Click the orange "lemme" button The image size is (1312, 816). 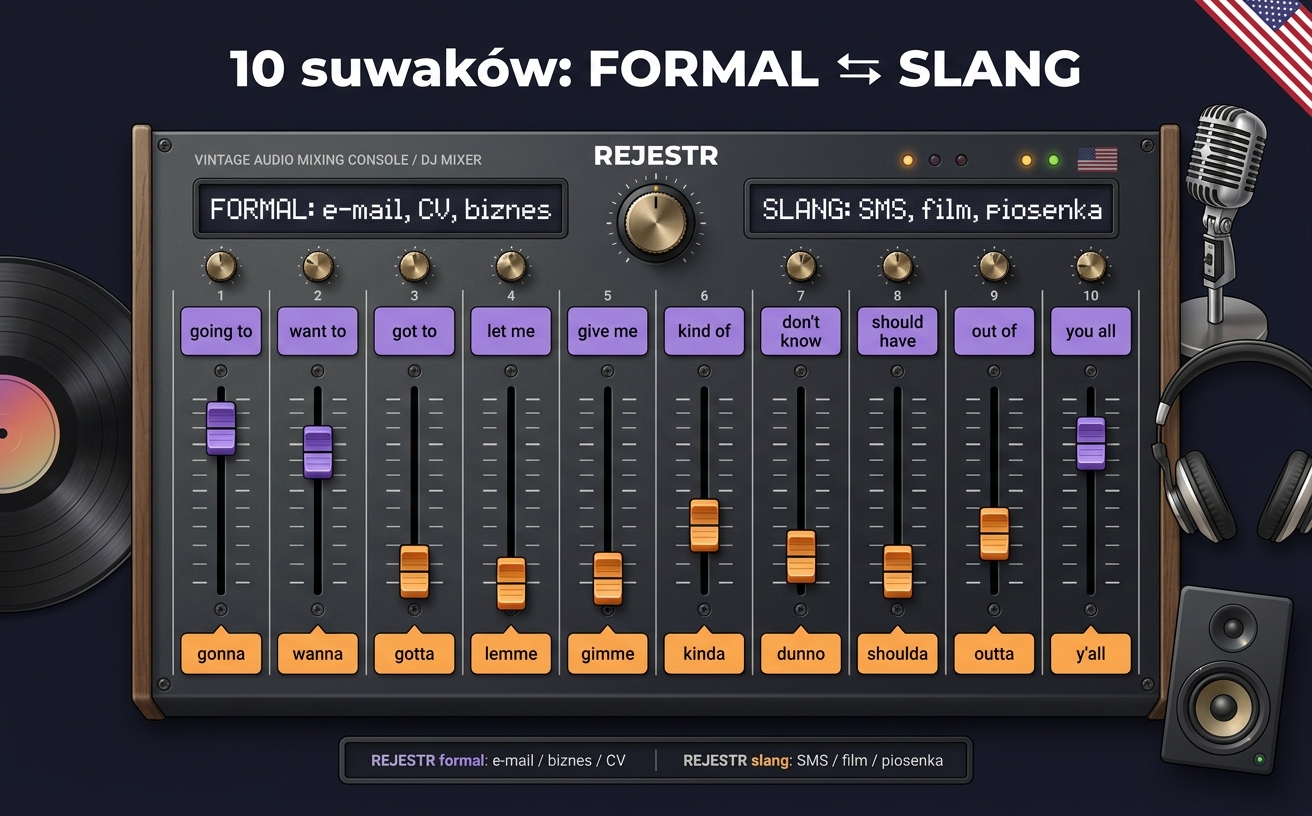pos(511,653)
